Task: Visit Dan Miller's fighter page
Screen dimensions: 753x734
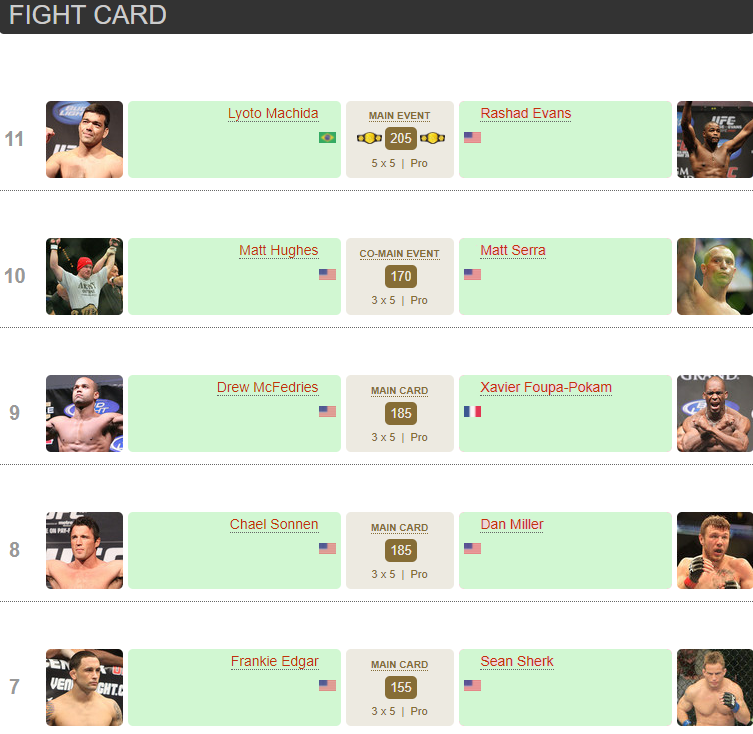Action: coord(512,524)
